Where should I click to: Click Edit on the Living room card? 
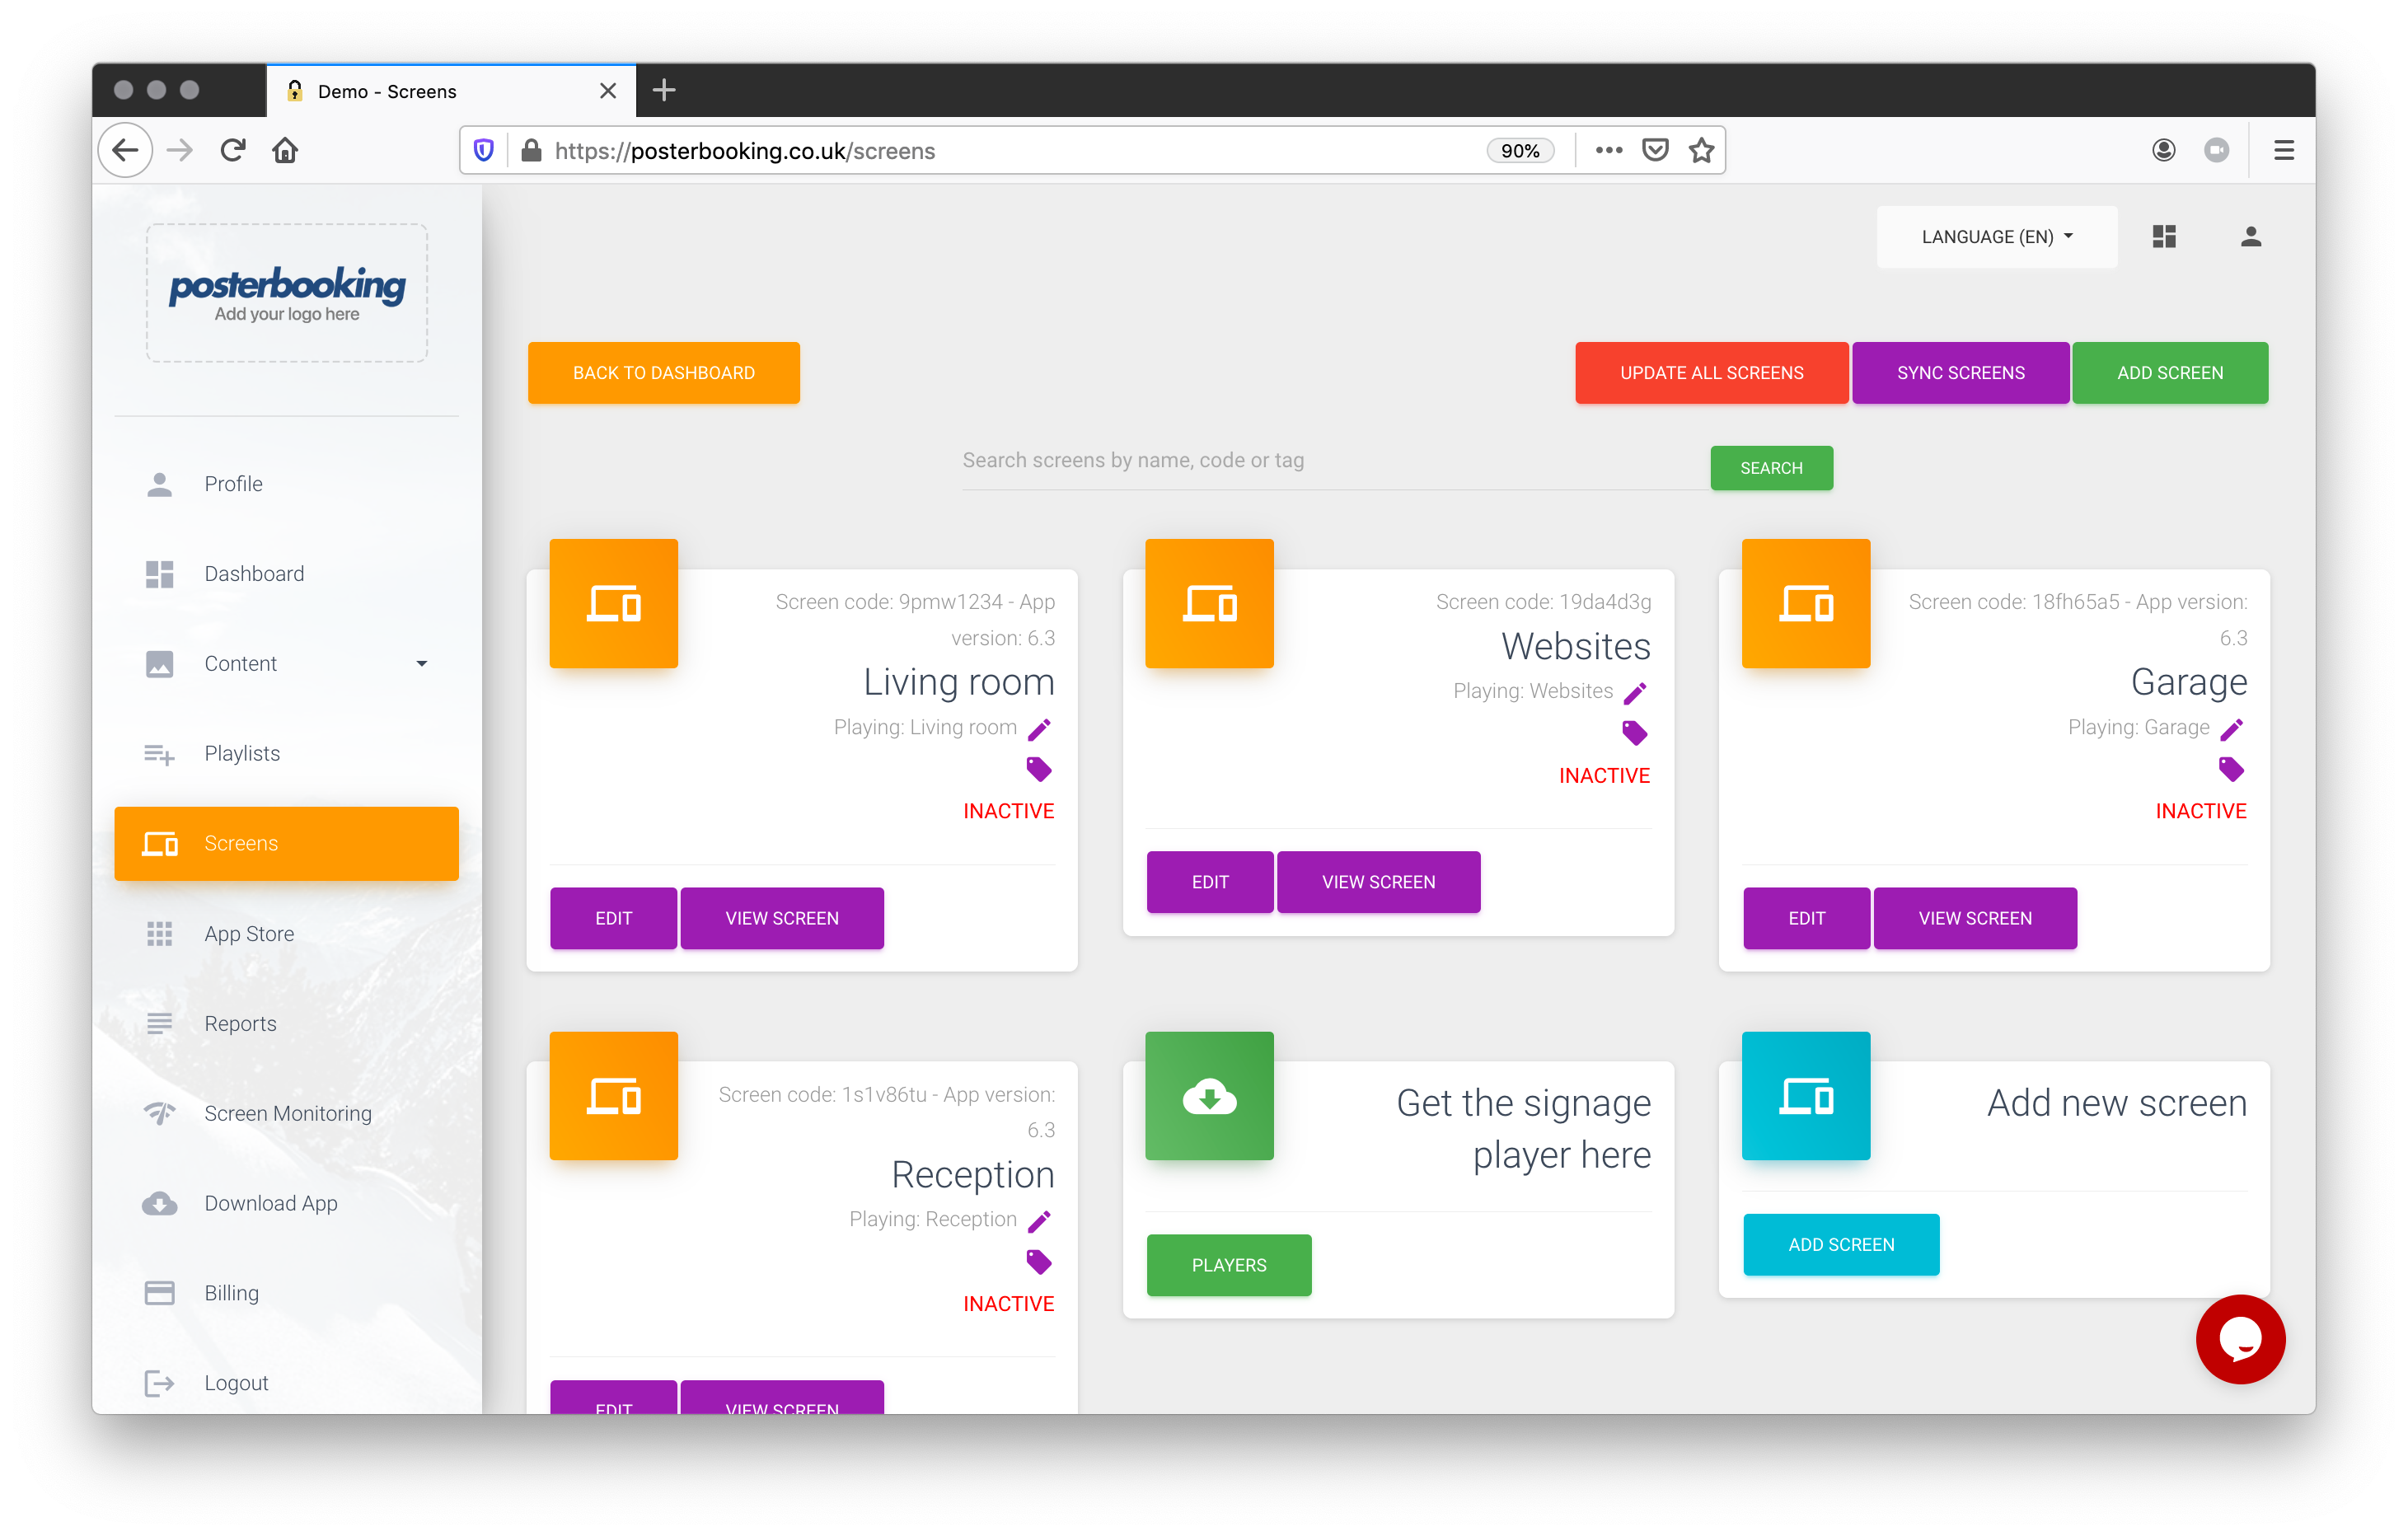tap(613, 918)
